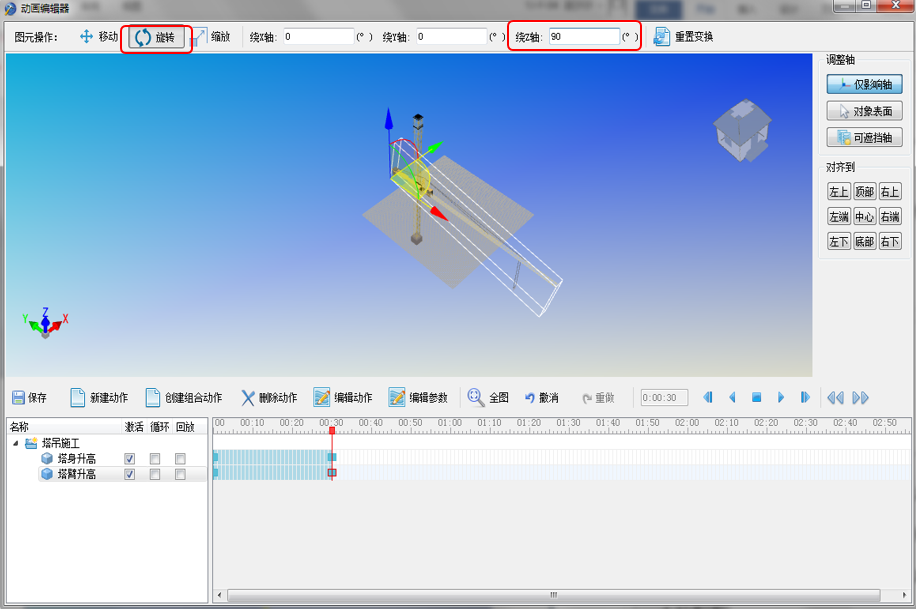Click the timeline scrollbar left arrow
Image resolution: width=916 pixels, height=609 pixels.
[x=220, y=595]
